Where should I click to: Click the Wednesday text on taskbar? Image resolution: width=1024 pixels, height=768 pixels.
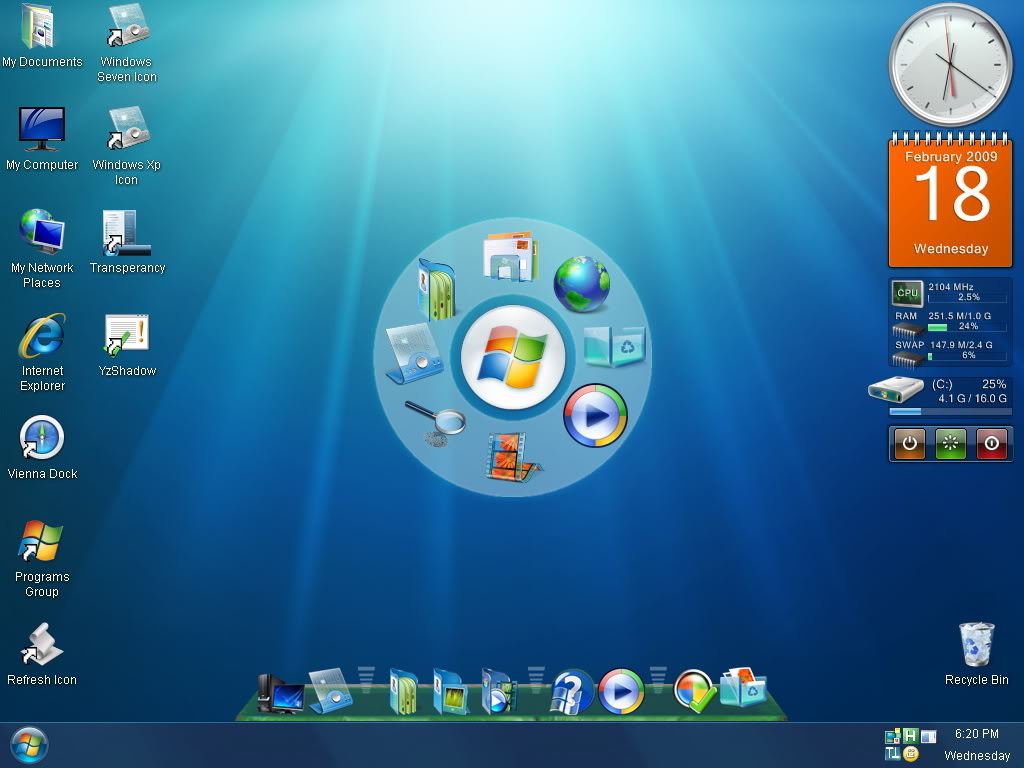[977, 756]
